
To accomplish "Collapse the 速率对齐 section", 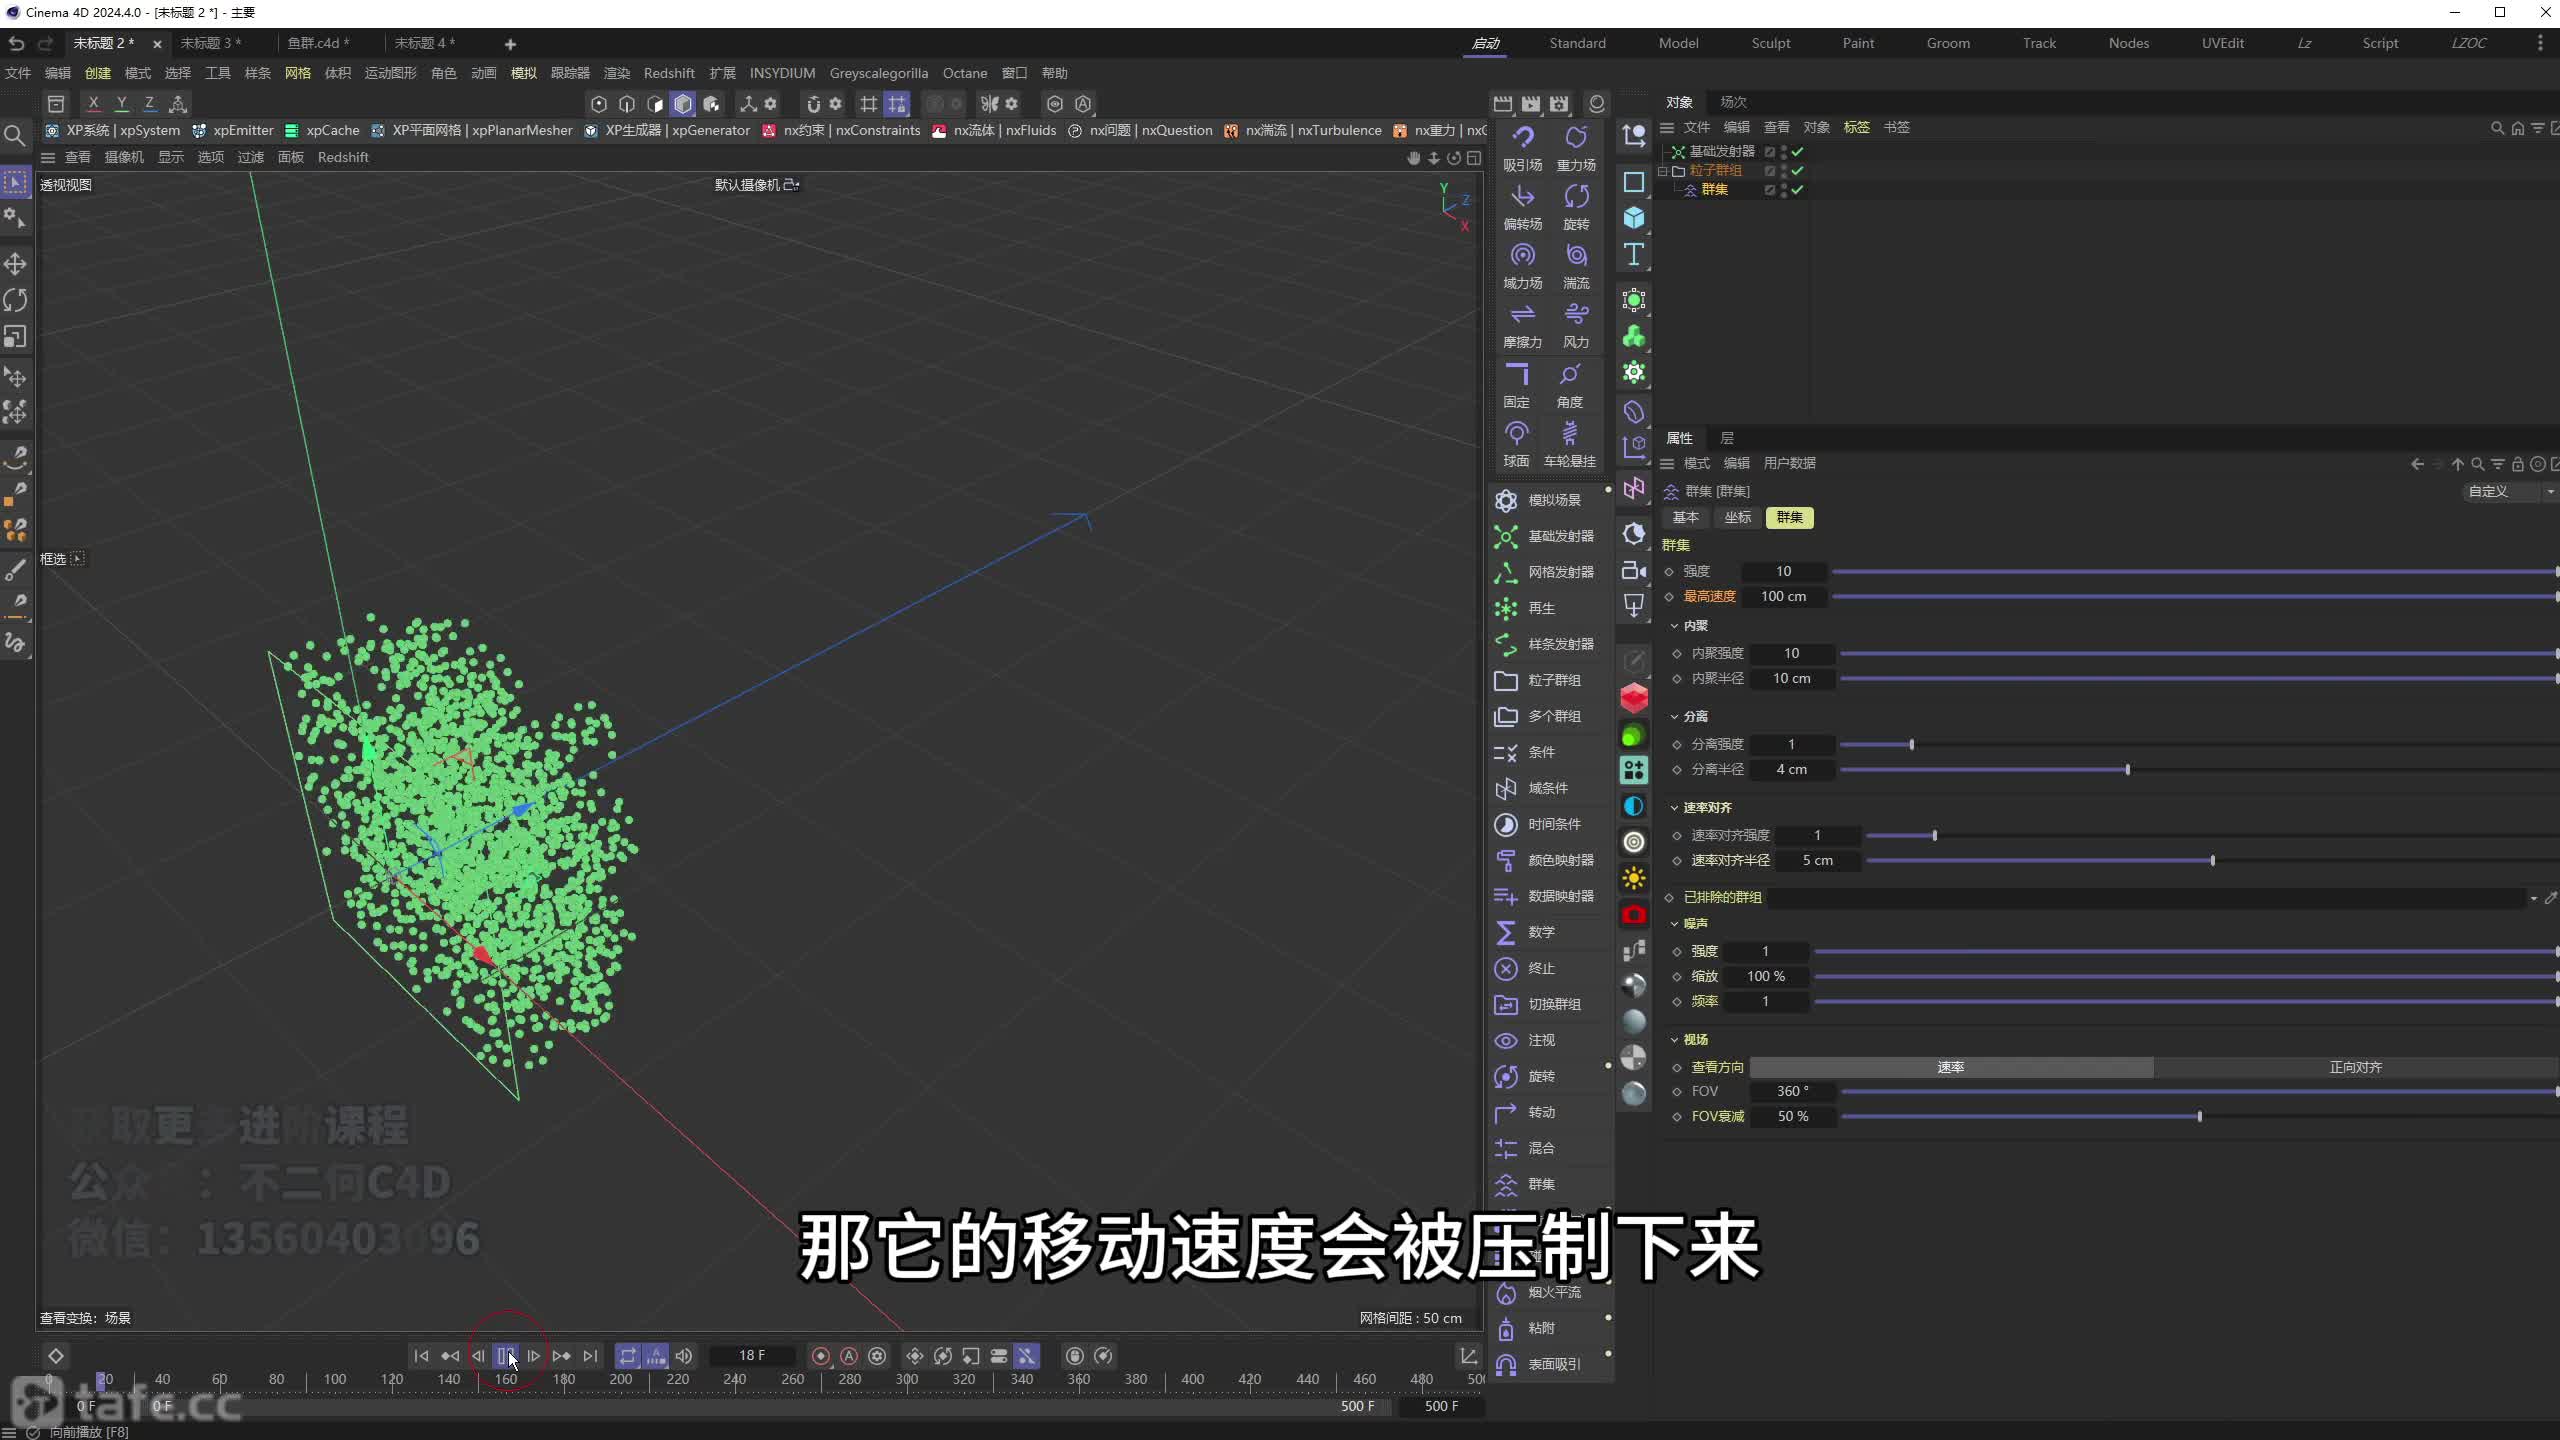I will [1674, 808].
